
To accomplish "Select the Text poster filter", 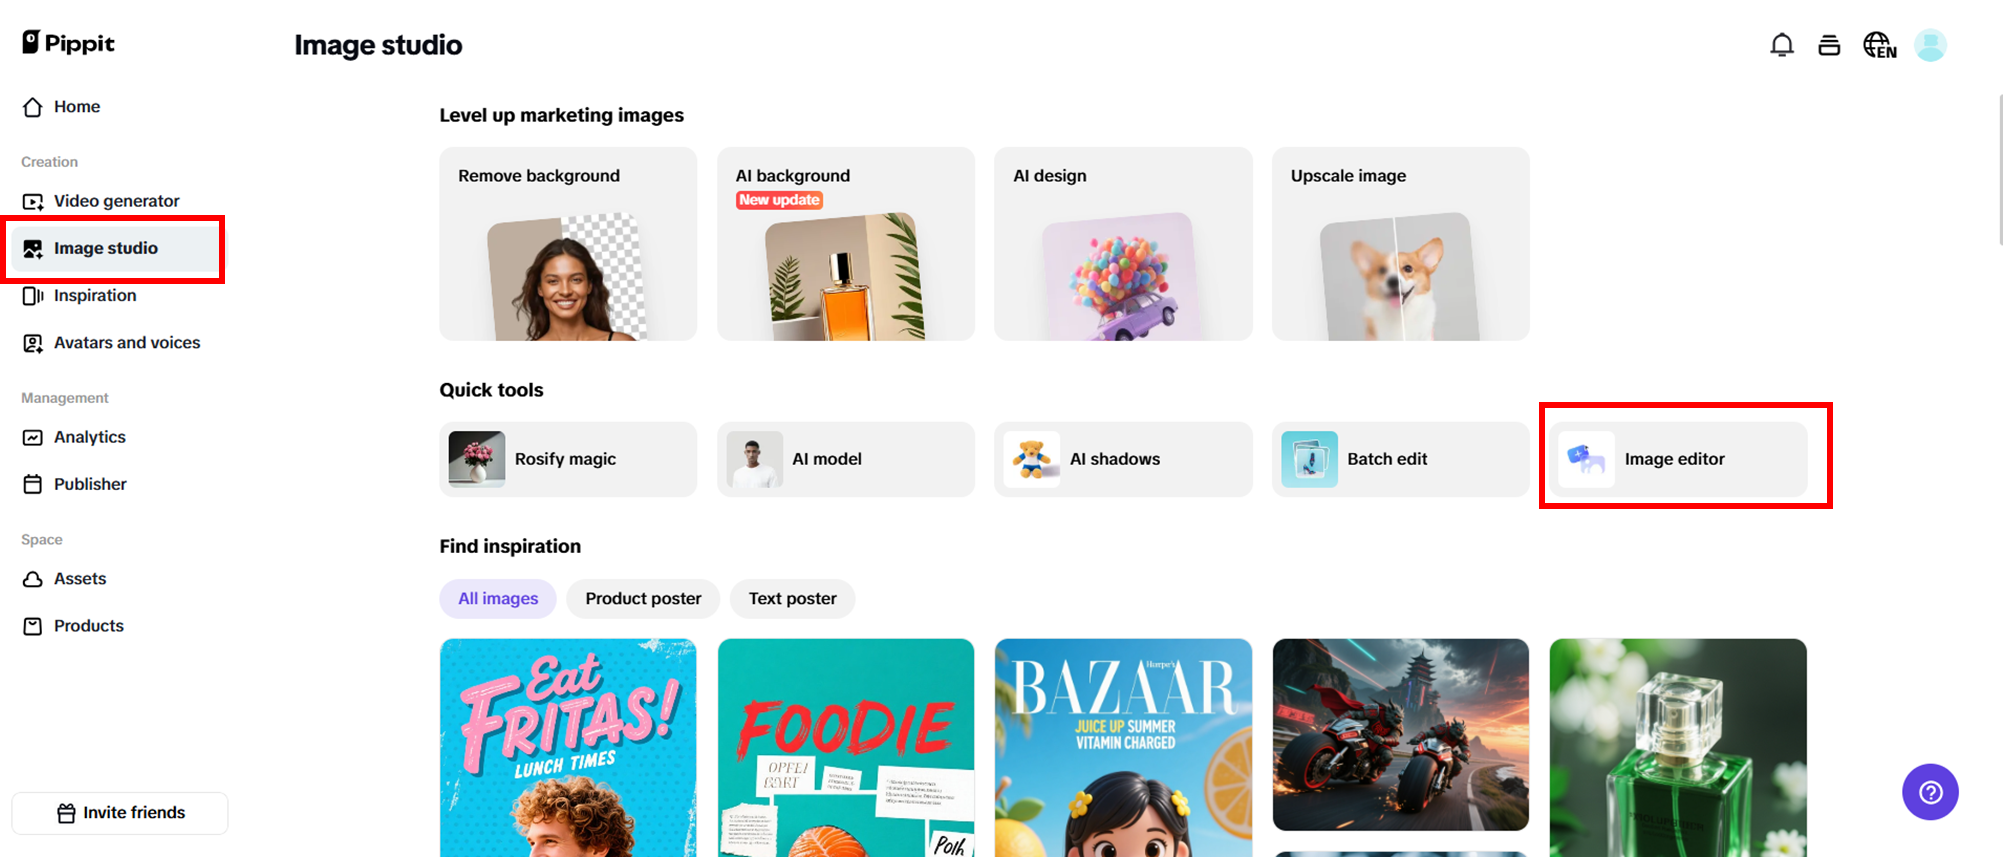I will click(792, 598).
